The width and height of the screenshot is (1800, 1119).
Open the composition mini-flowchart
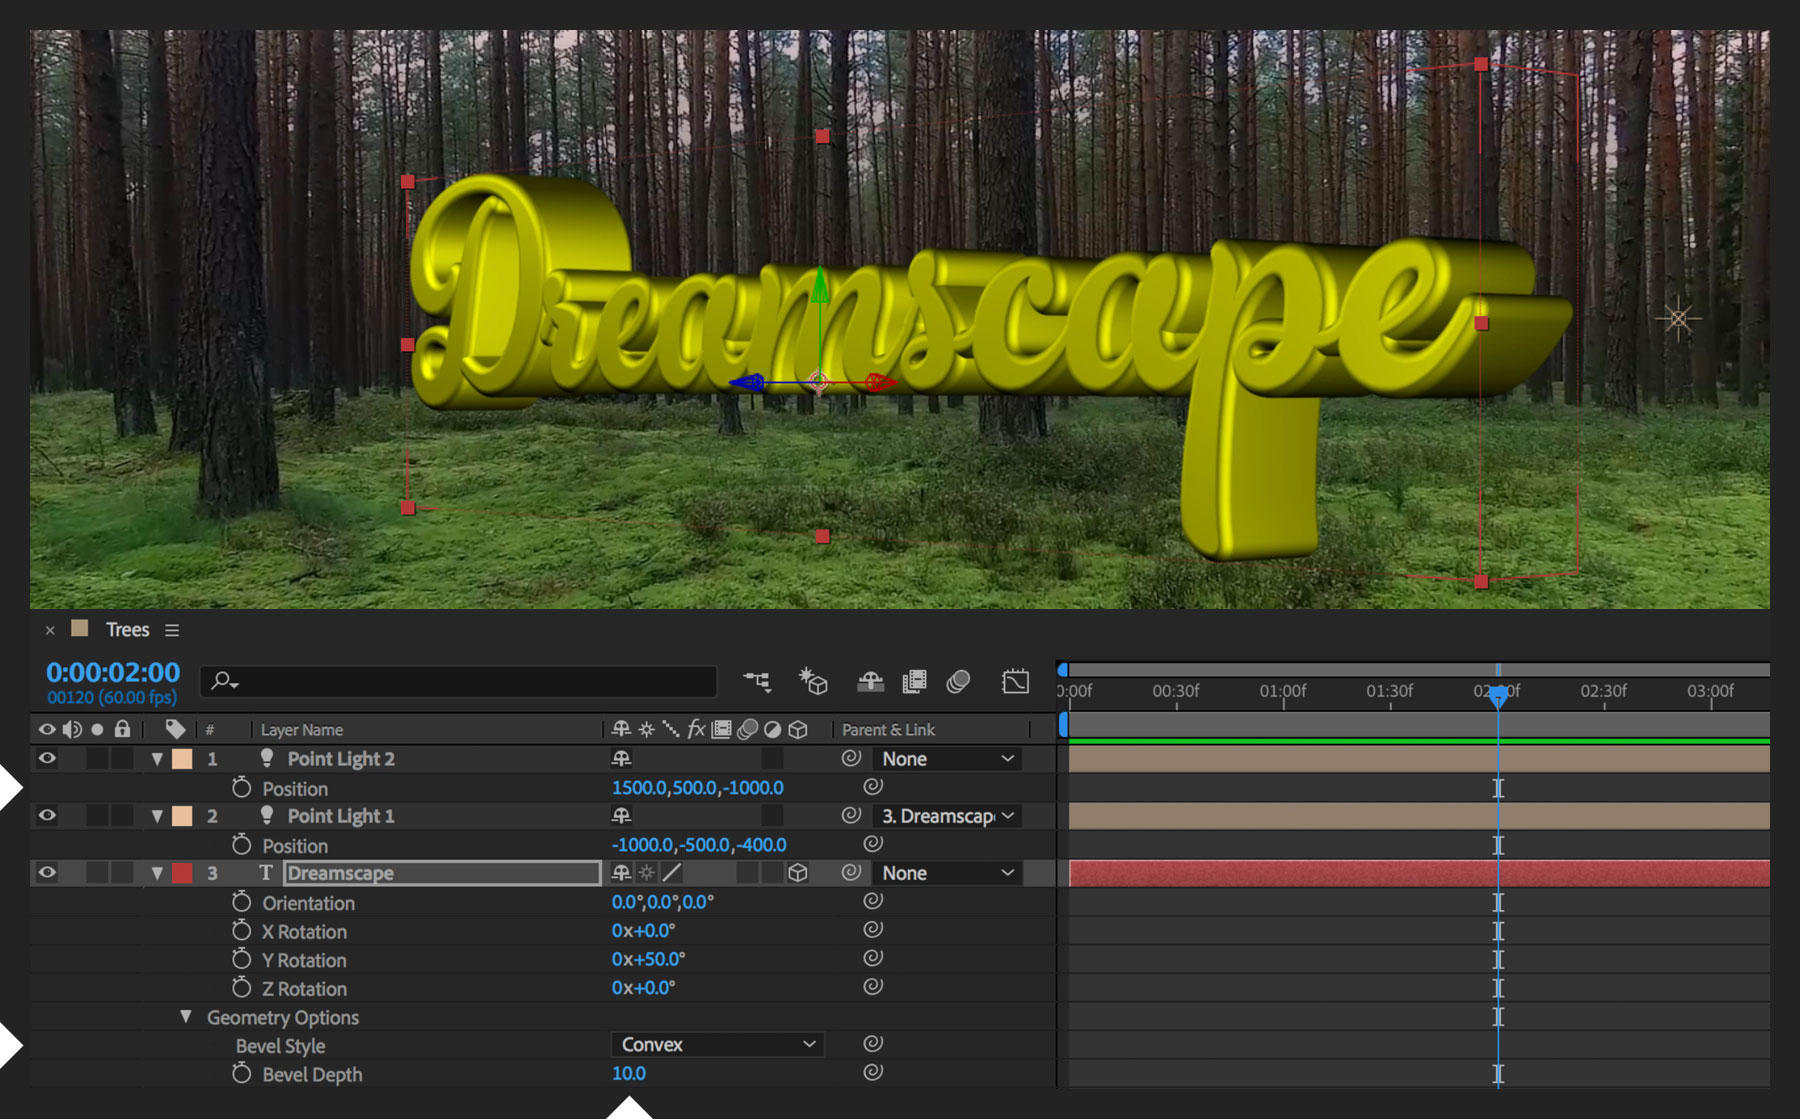pyautogui.click(x=758, y=681)
